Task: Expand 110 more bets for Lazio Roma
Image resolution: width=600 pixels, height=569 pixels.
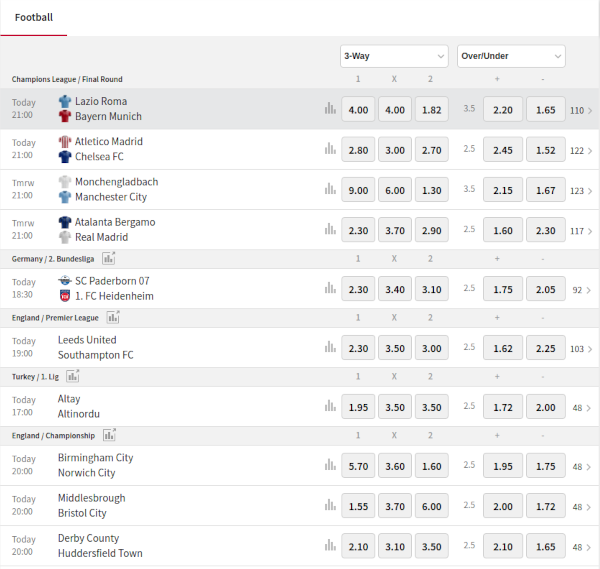Action: pos(581,111)
